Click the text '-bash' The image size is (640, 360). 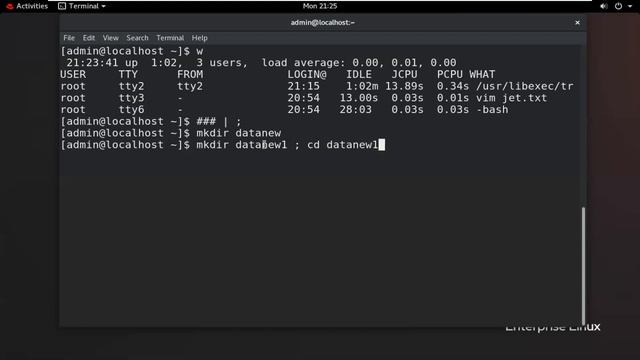(x=492, y=110)
